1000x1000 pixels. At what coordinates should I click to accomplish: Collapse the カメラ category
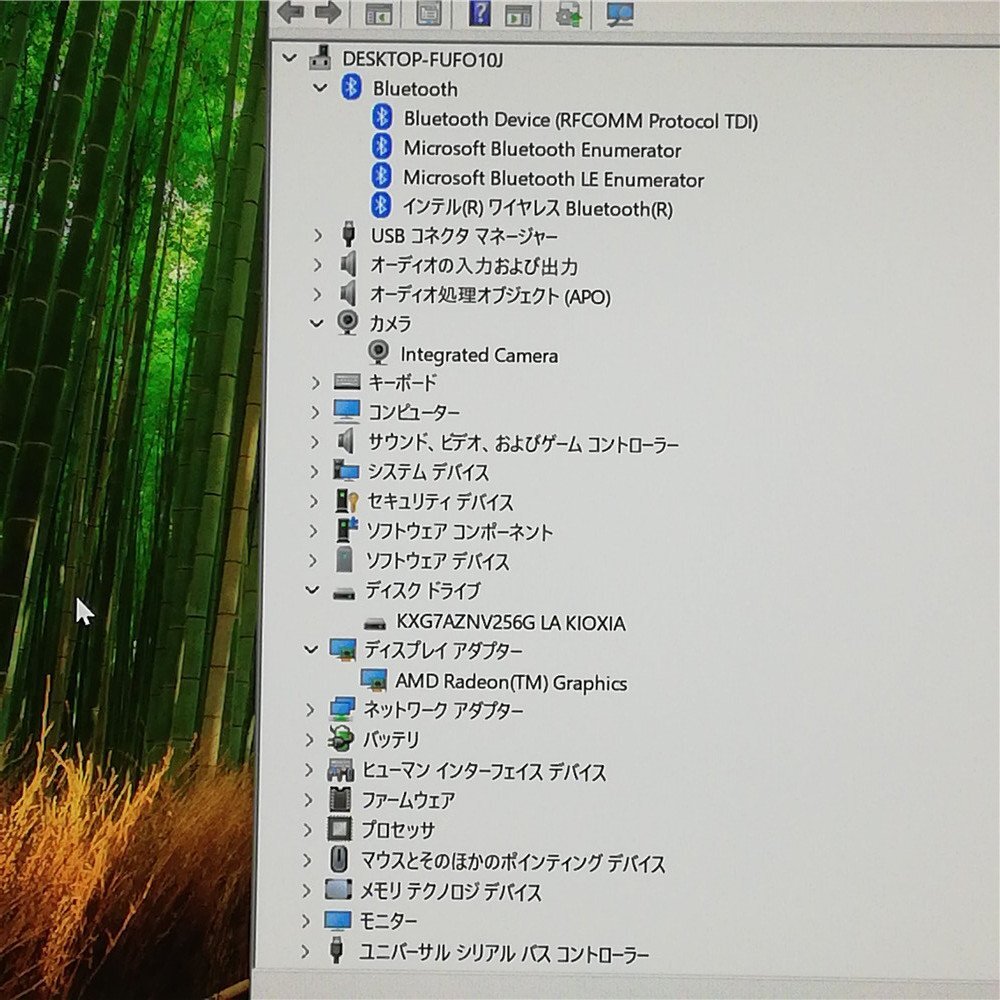click(316, 323)
